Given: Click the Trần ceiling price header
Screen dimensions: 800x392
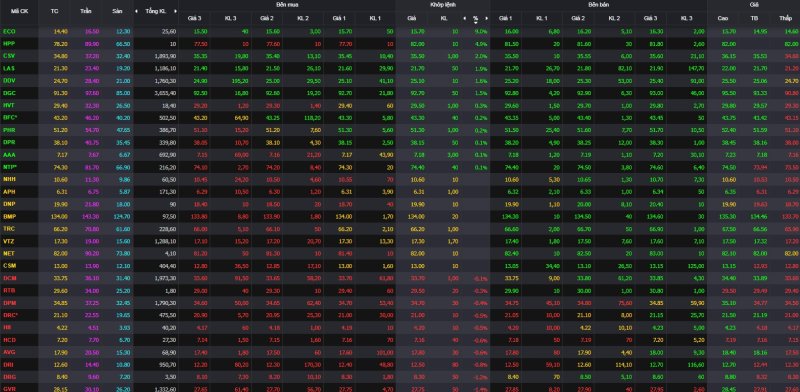Looking at the screenshot, I should click(x=86, y=11).
